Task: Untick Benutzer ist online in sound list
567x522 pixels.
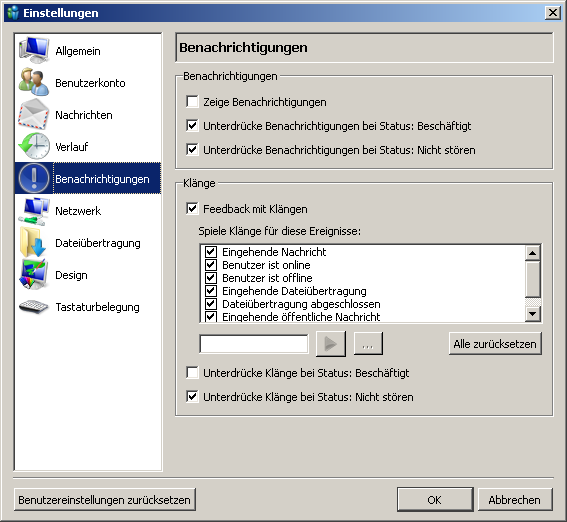Action: (x=211, y=265)
